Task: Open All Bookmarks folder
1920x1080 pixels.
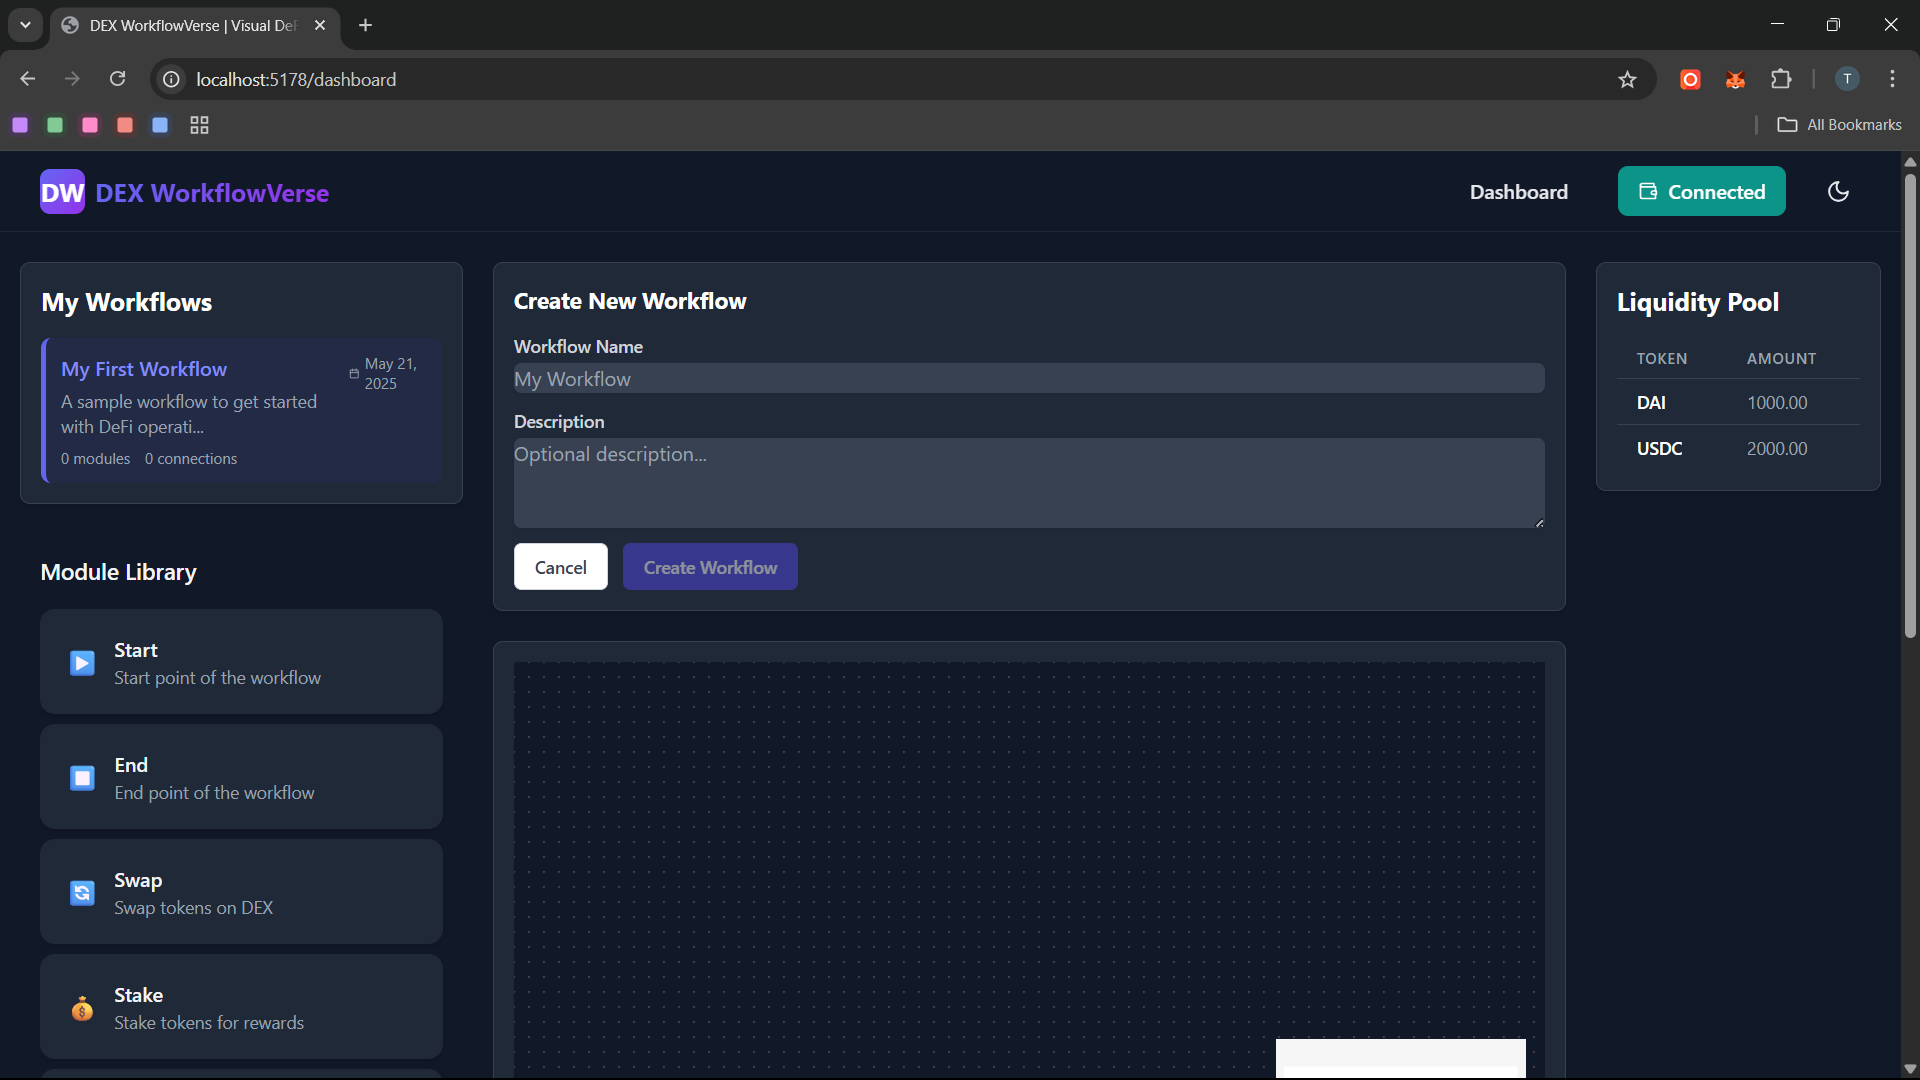Action: click(1839, 125)
